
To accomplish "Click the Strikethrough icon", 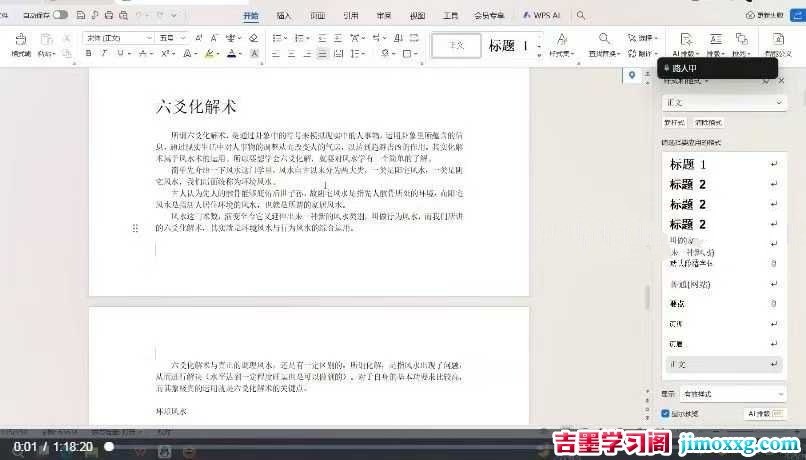I will (x=143, y=53).
